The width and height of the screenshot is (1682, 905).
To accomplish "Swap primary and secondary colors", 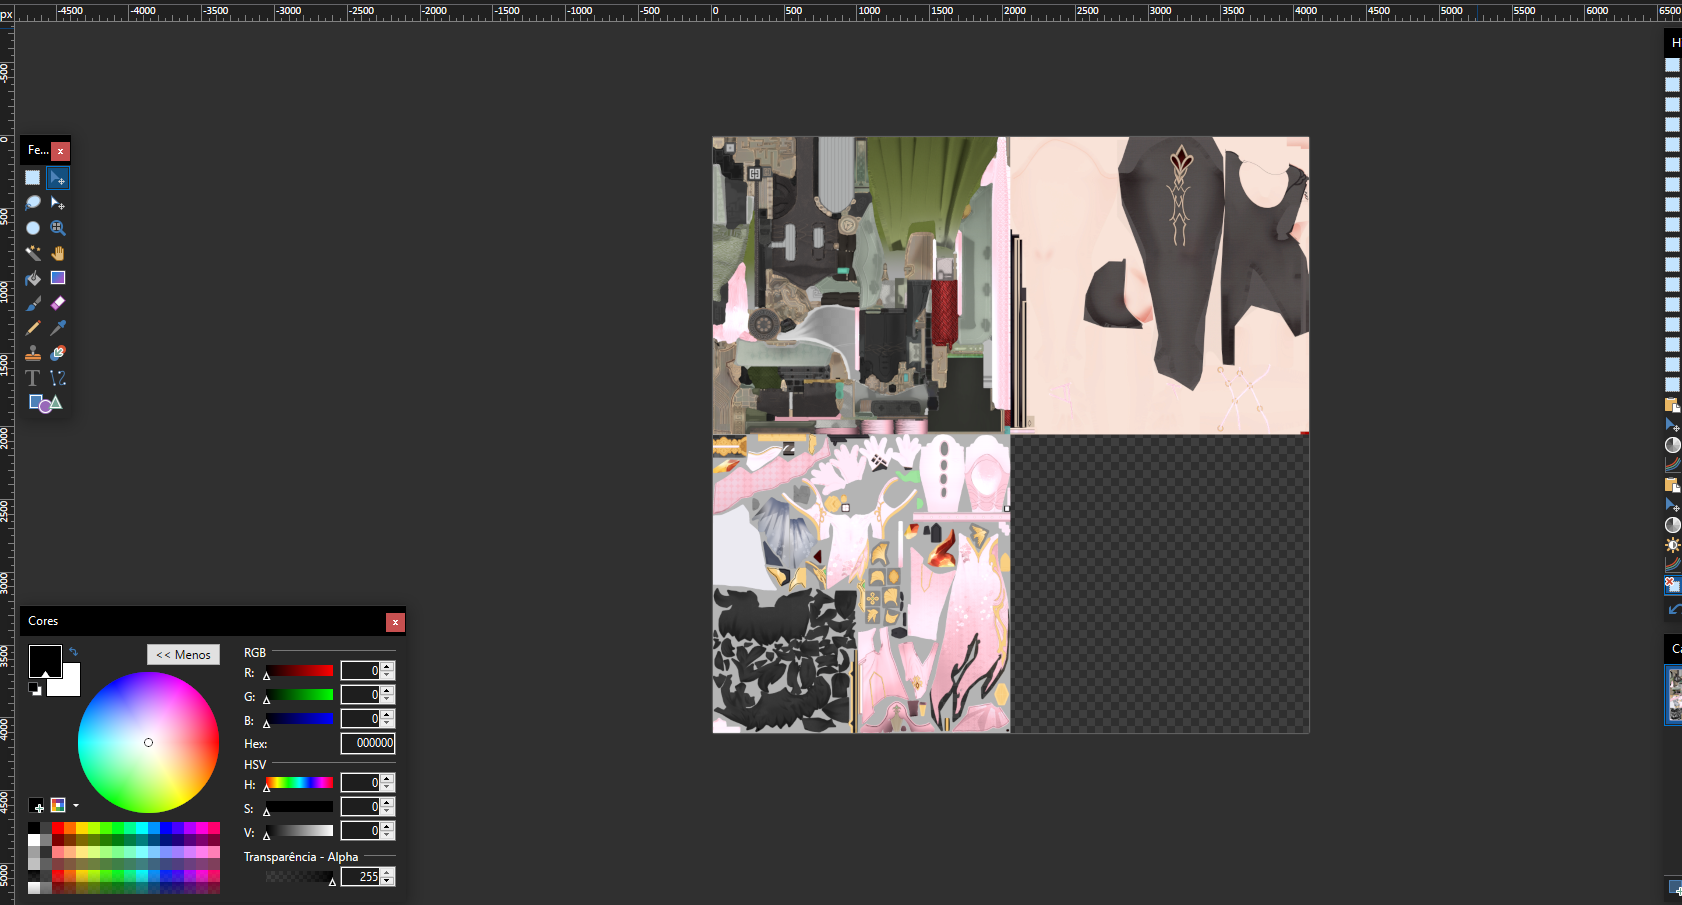I will (73, 652).
